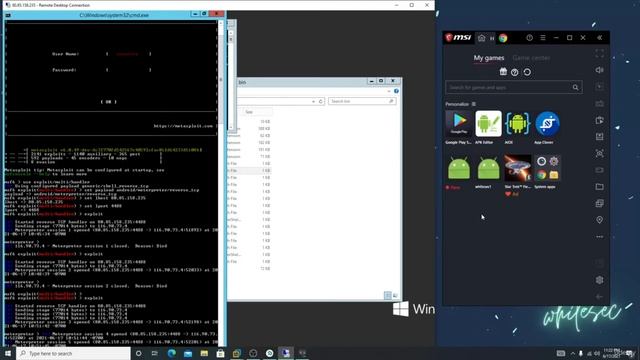
Task: Open the home tab icon in MSI player
Action: [482, 38]
